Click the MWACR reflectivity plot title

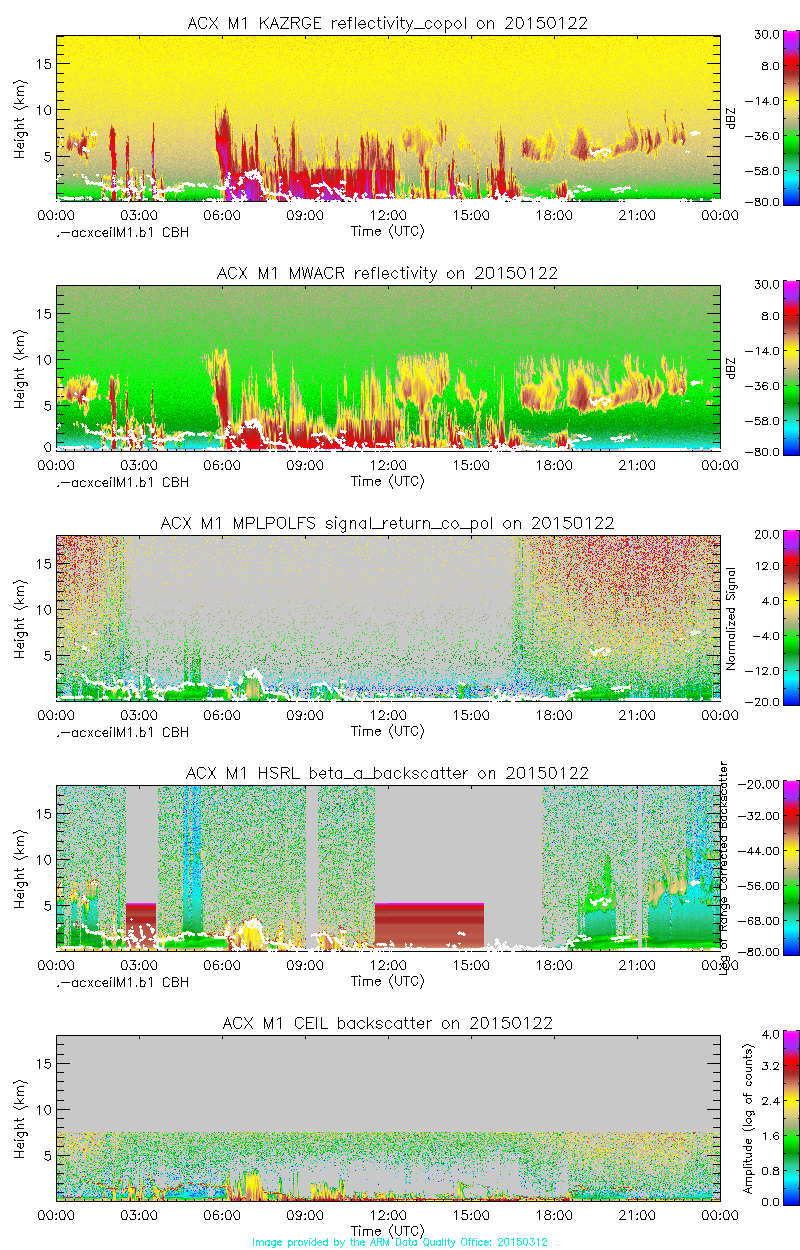[387, 273]
